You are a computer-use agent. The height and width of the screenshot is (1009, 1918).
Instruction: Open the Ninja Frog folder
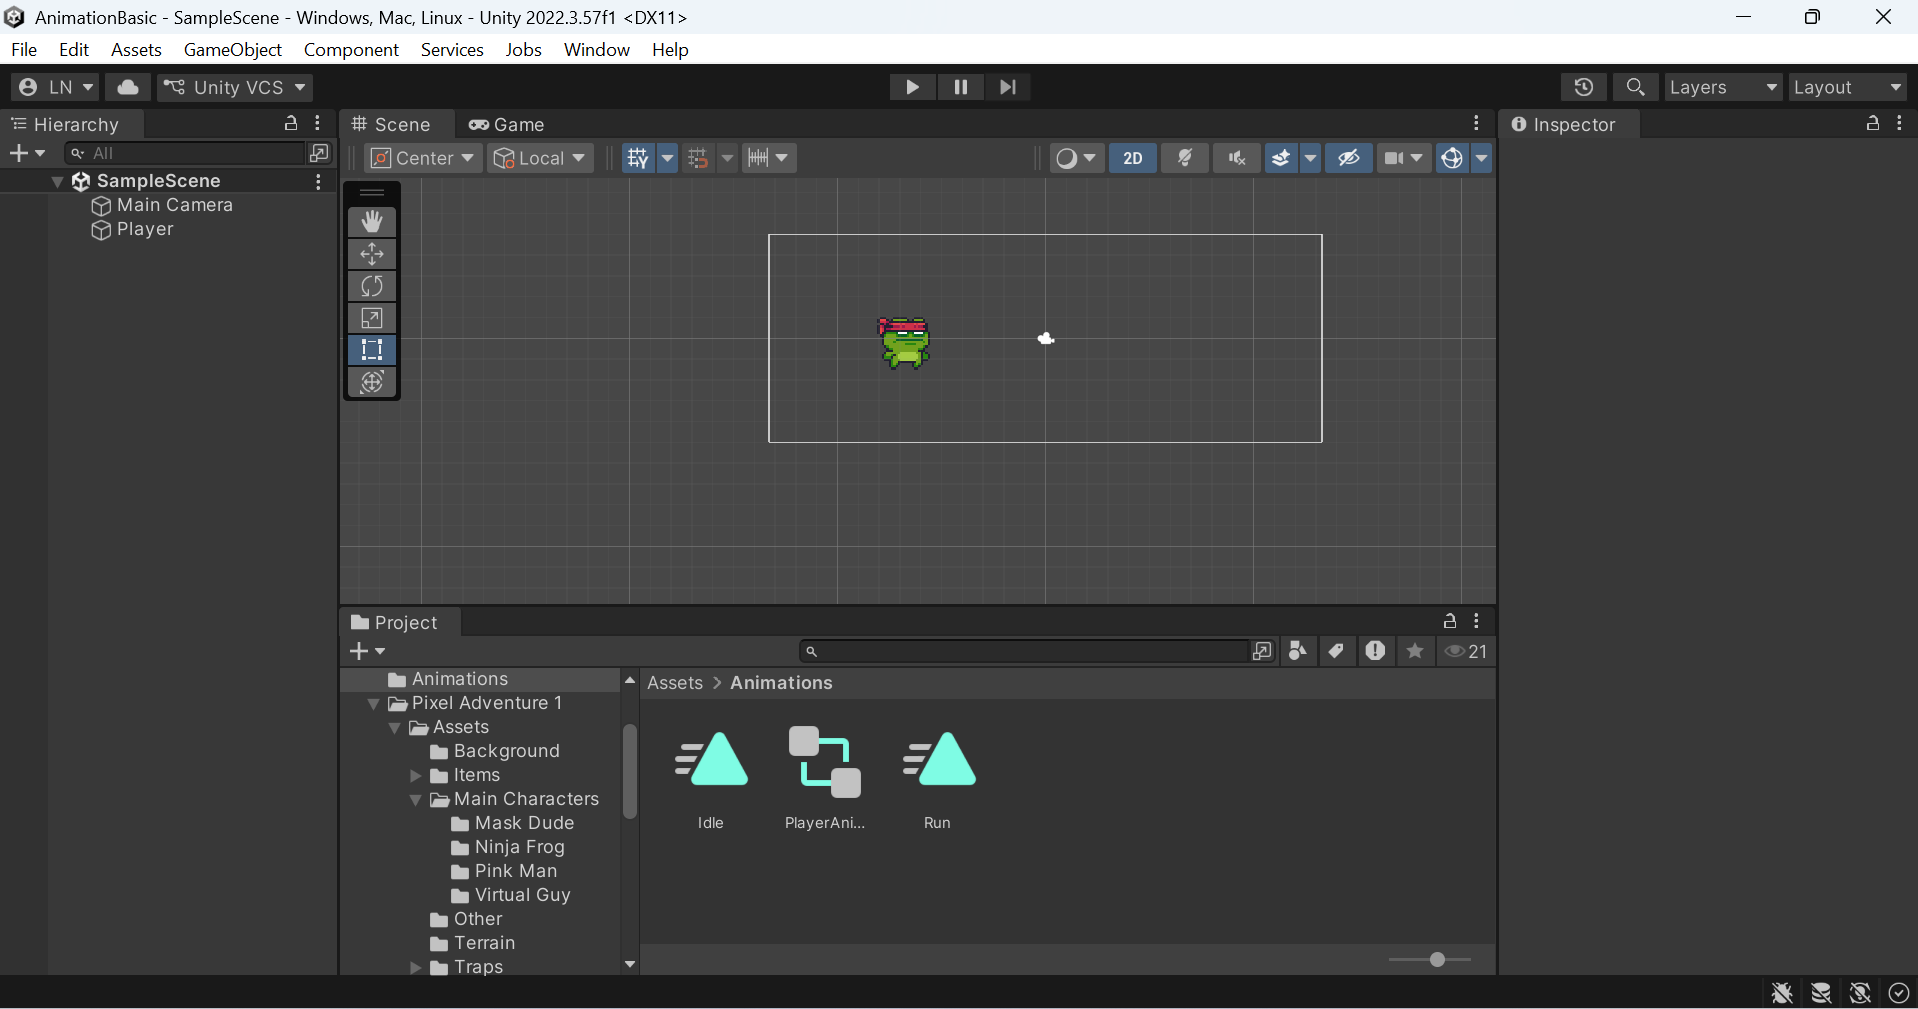tap(520, 847)
